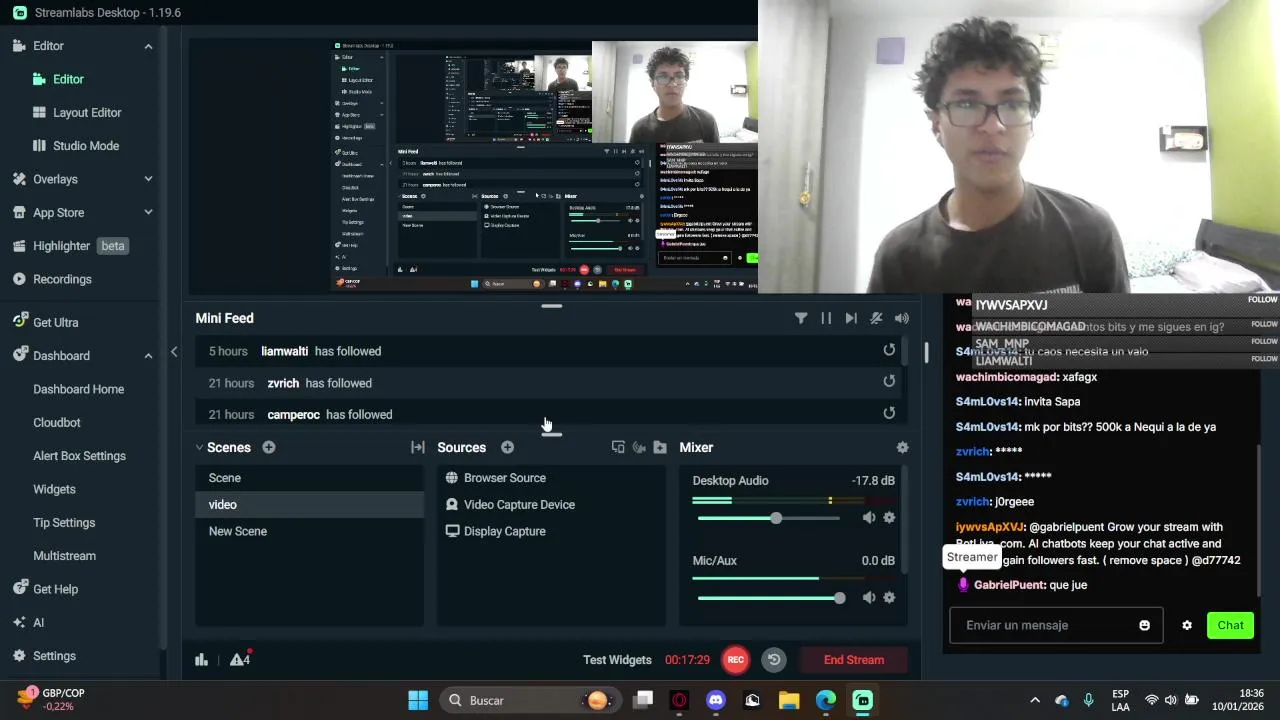Replay the zvrich follow alert

click(889, 381)
